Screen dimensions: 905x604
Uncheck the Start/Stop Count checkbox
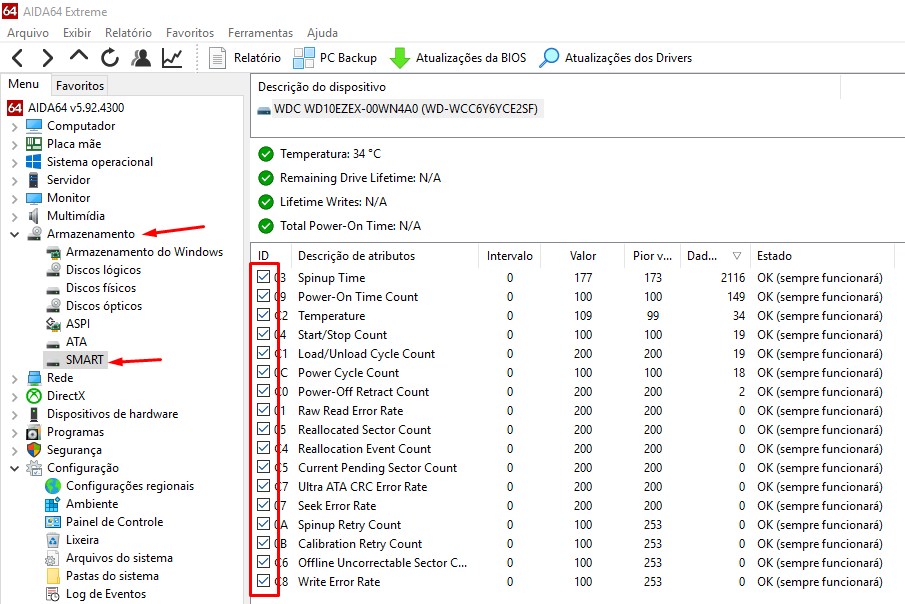click(x=264, y=334)
